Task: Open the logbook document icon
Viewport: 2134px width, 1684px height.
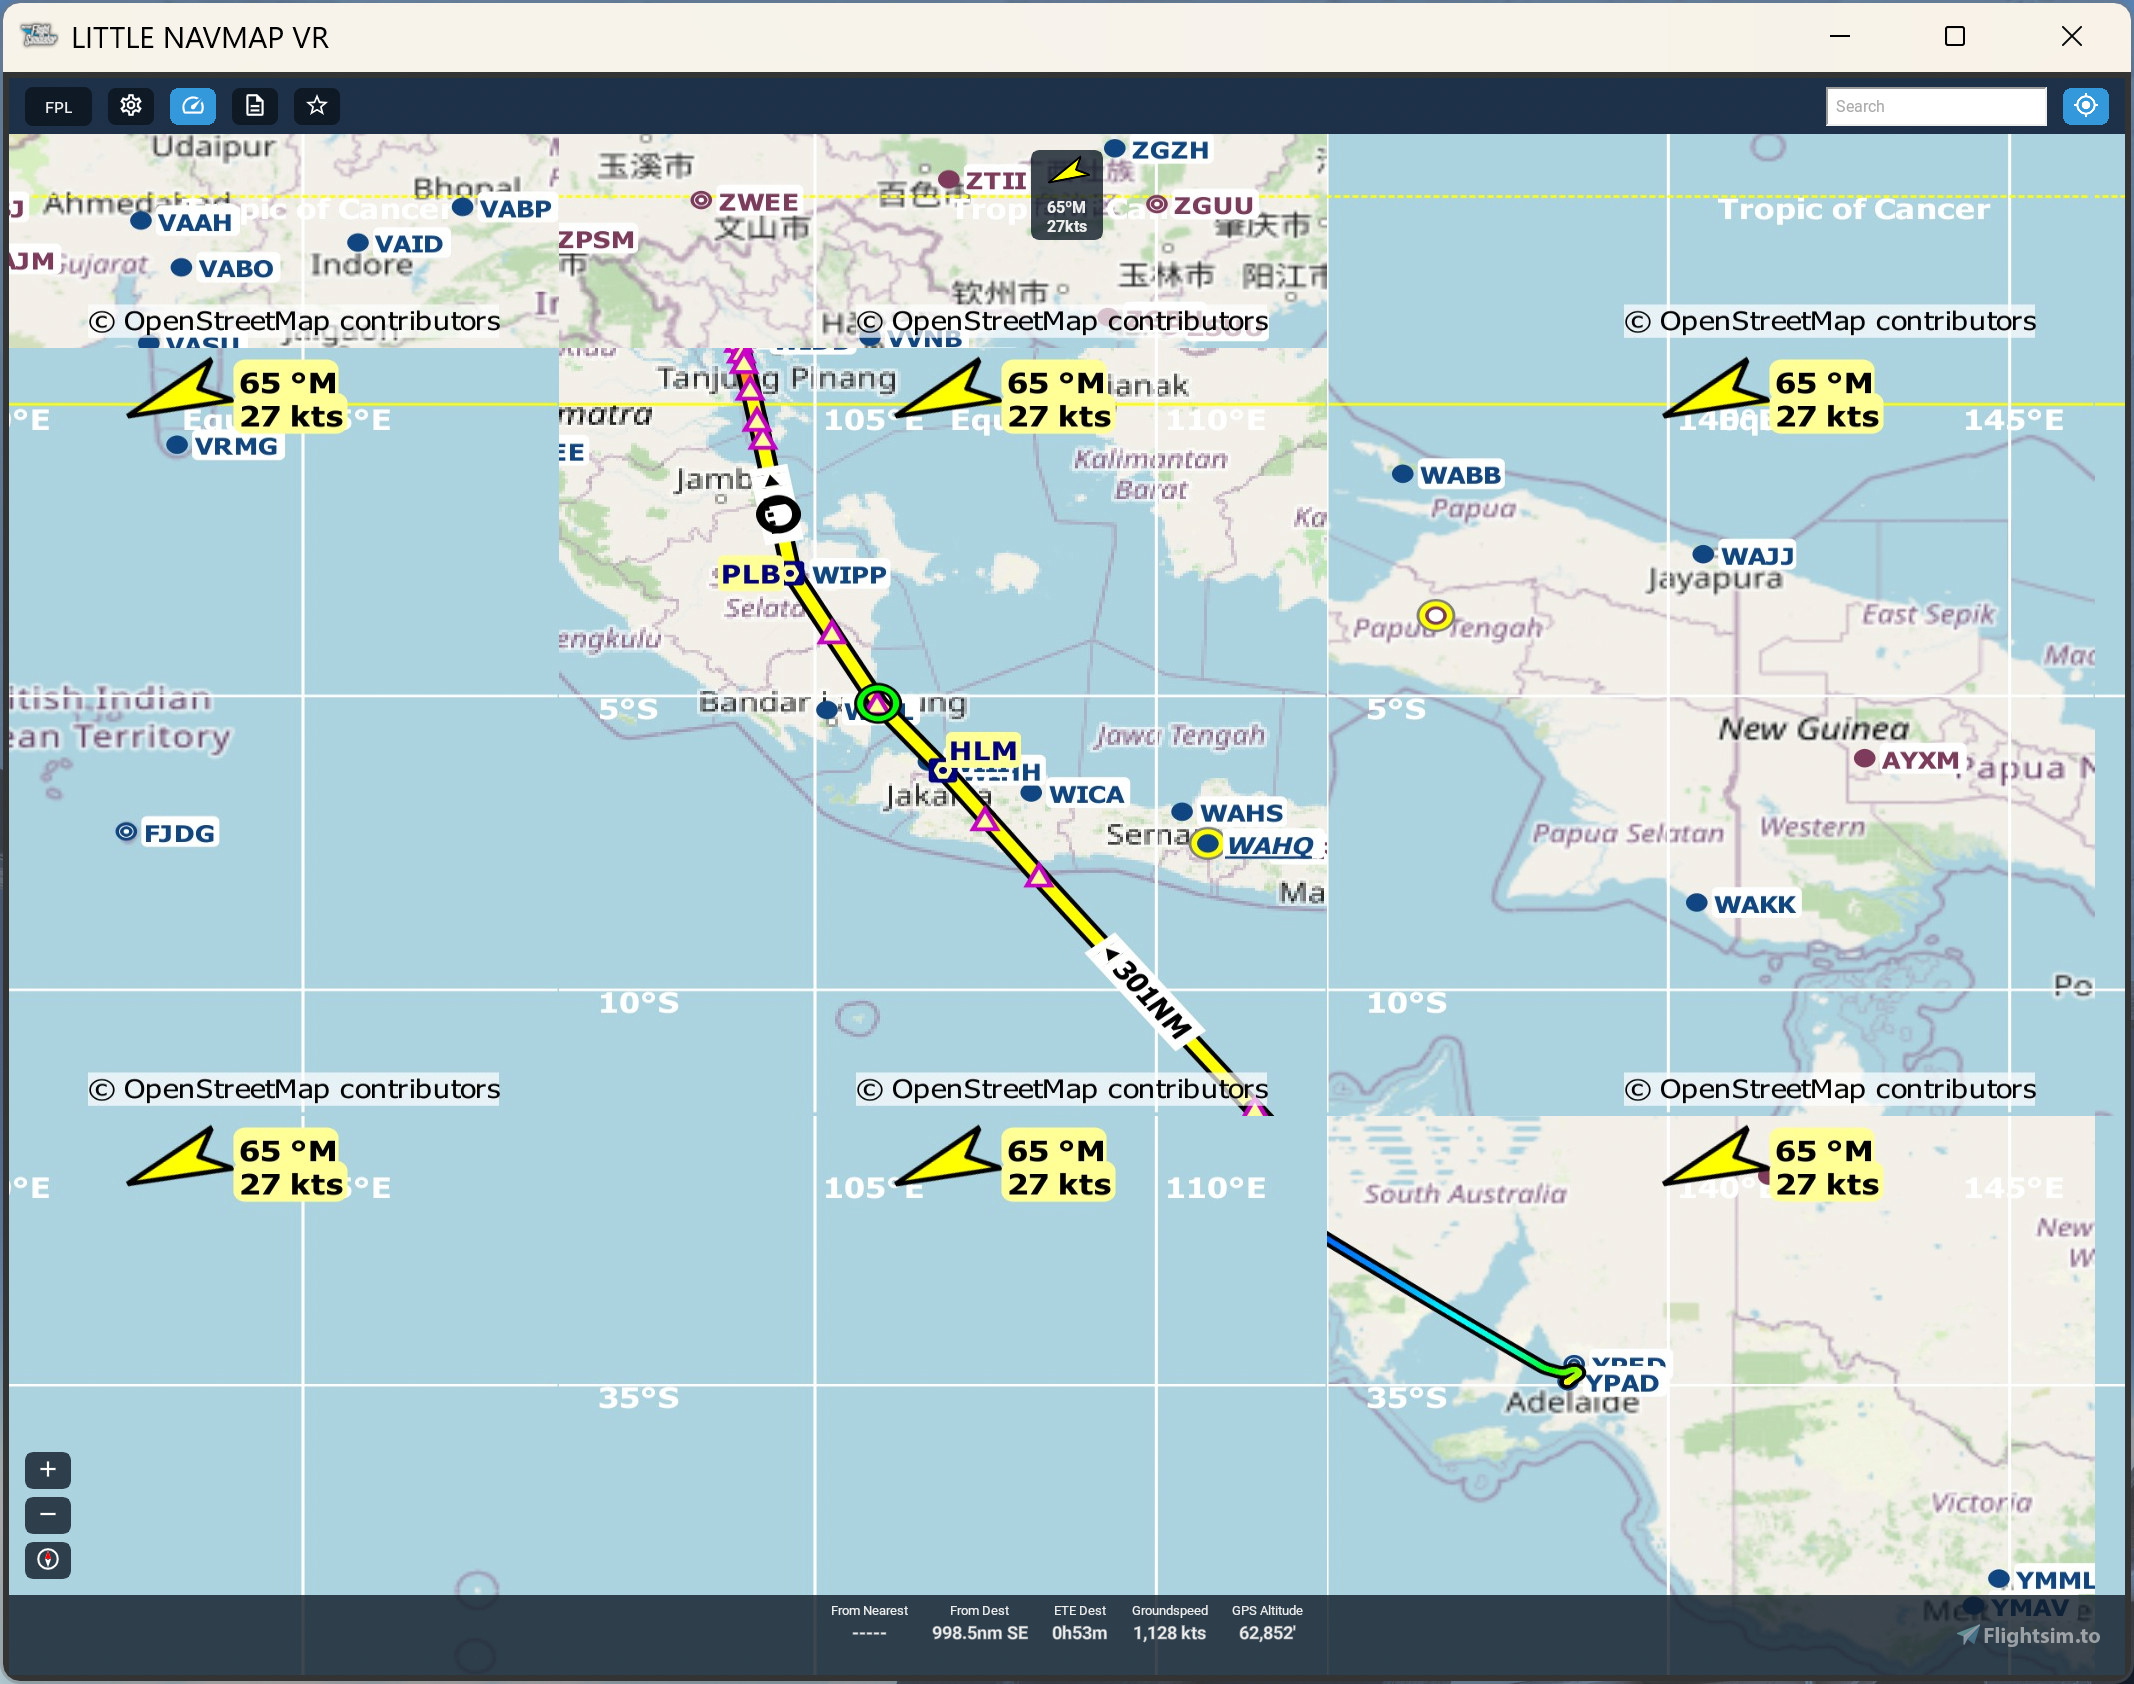Action: [x=254, y=105]
